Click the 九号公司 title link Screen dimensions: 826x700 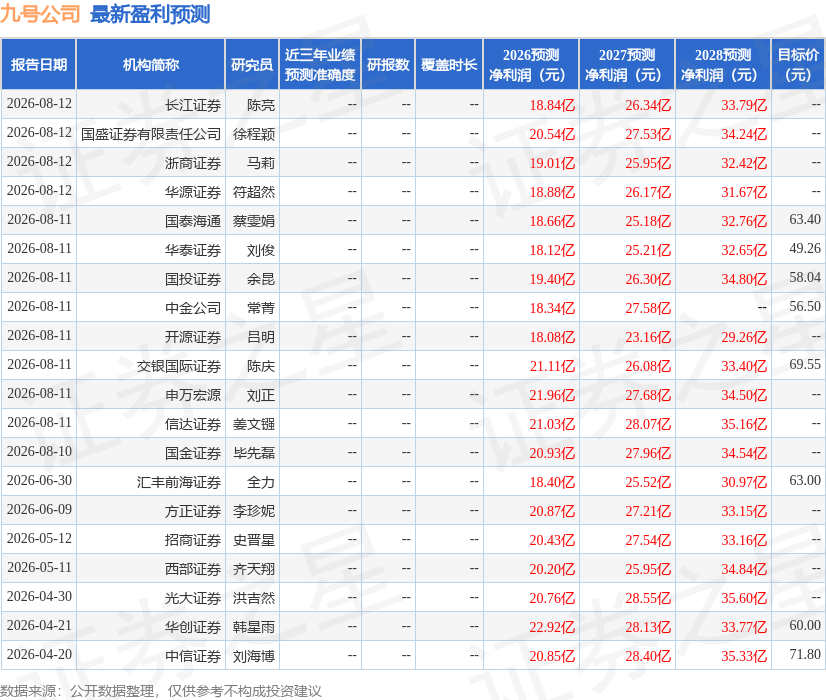[40, 14]
